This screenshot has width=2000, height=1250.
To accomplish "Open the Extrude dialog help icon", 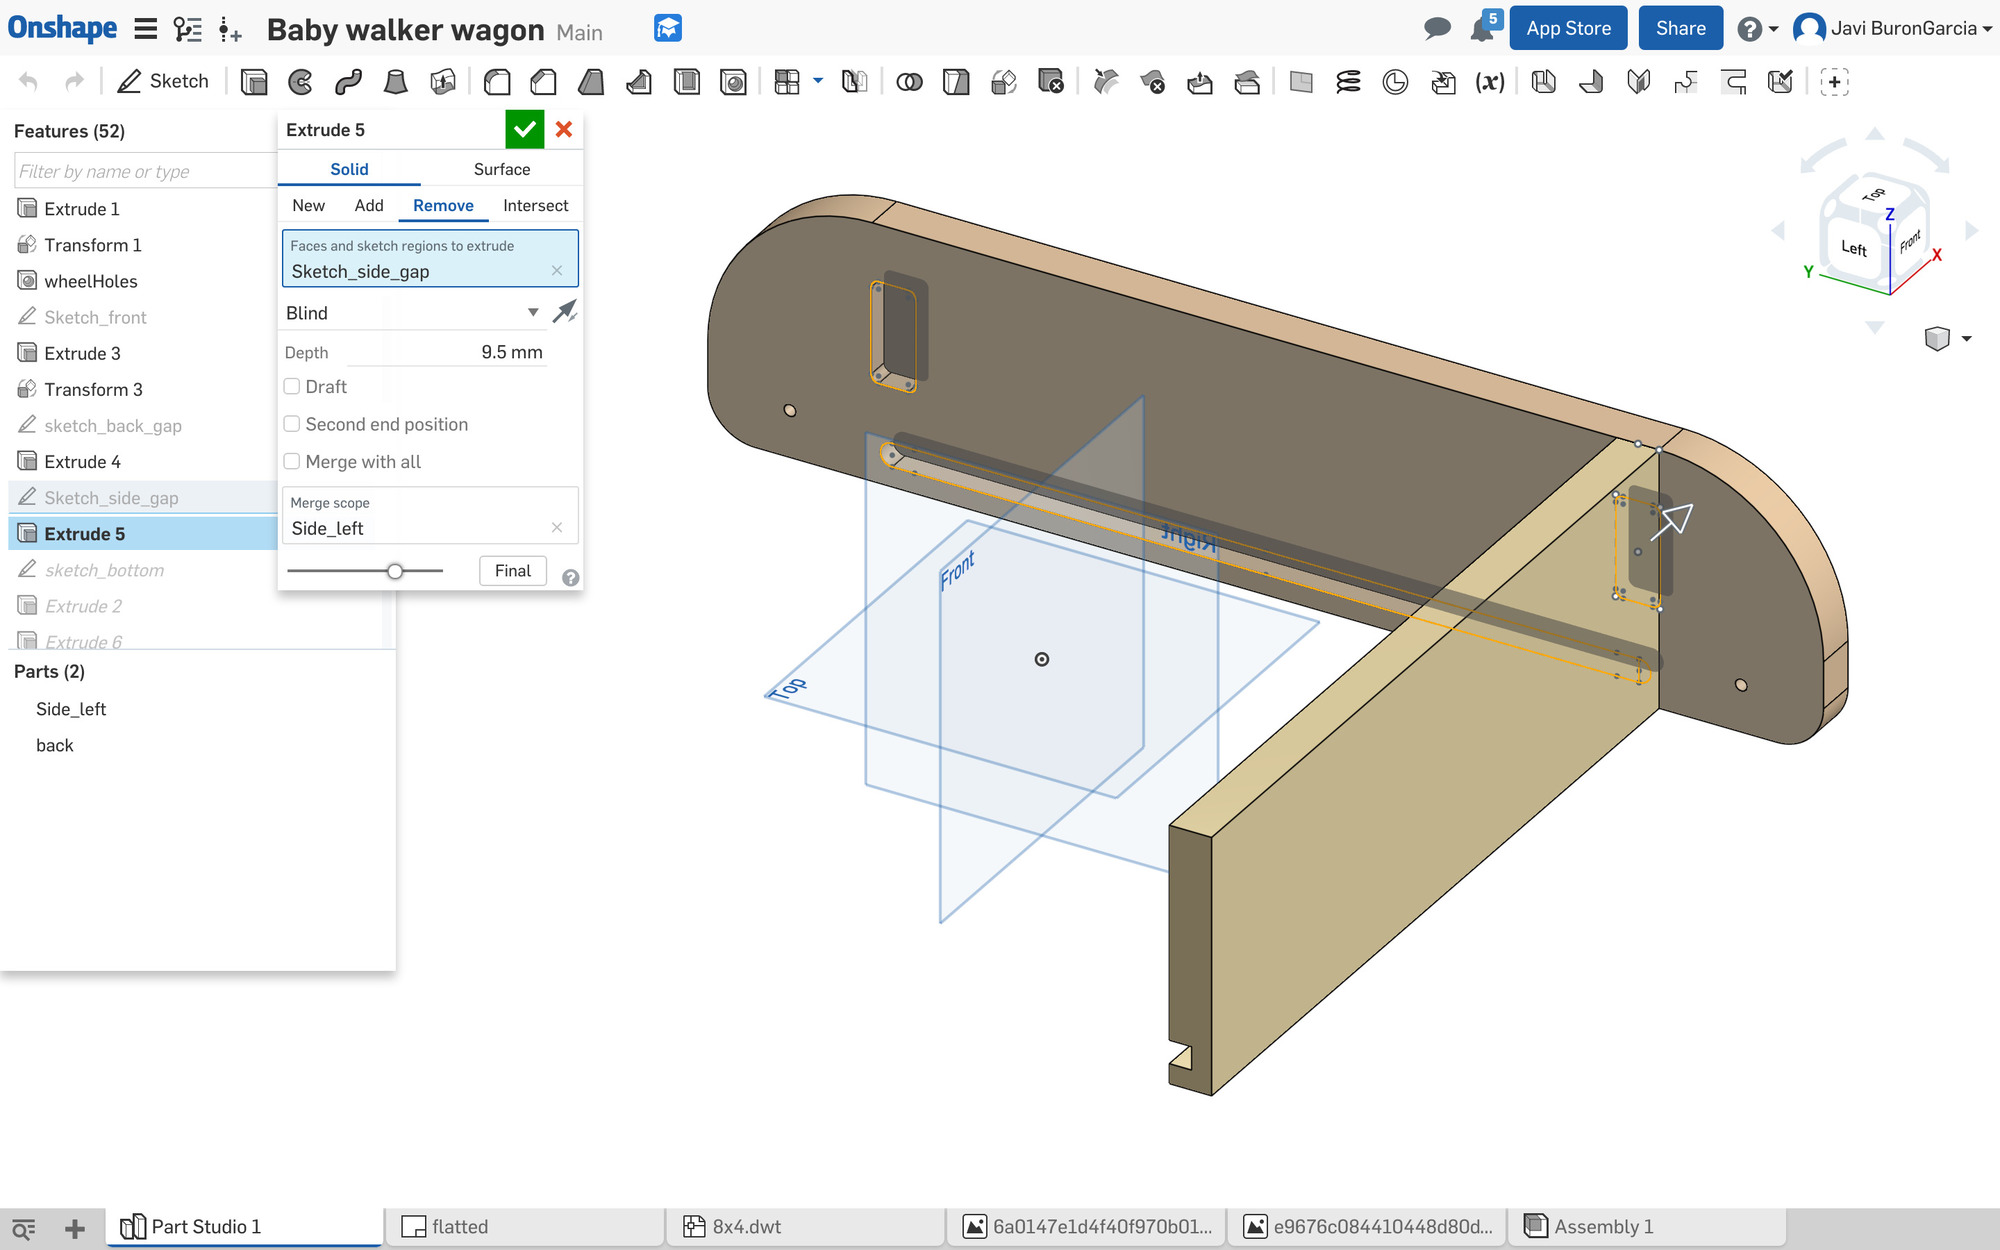I will coord(571,578).
